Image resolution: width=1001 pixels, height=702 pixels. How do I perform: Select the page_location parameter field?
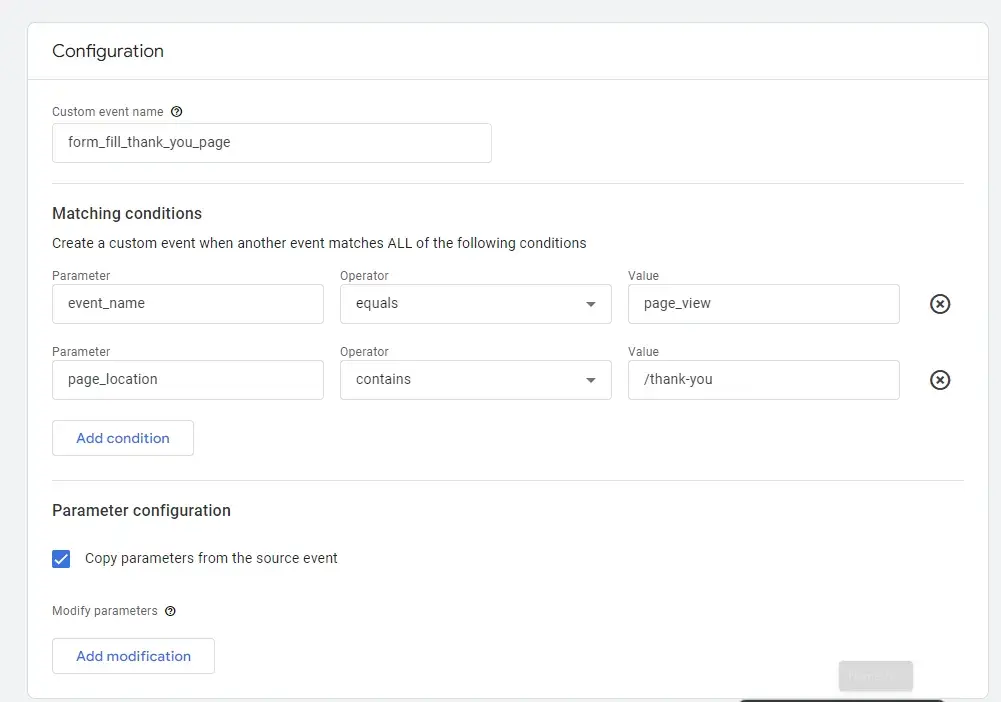[x=187, y=380]
